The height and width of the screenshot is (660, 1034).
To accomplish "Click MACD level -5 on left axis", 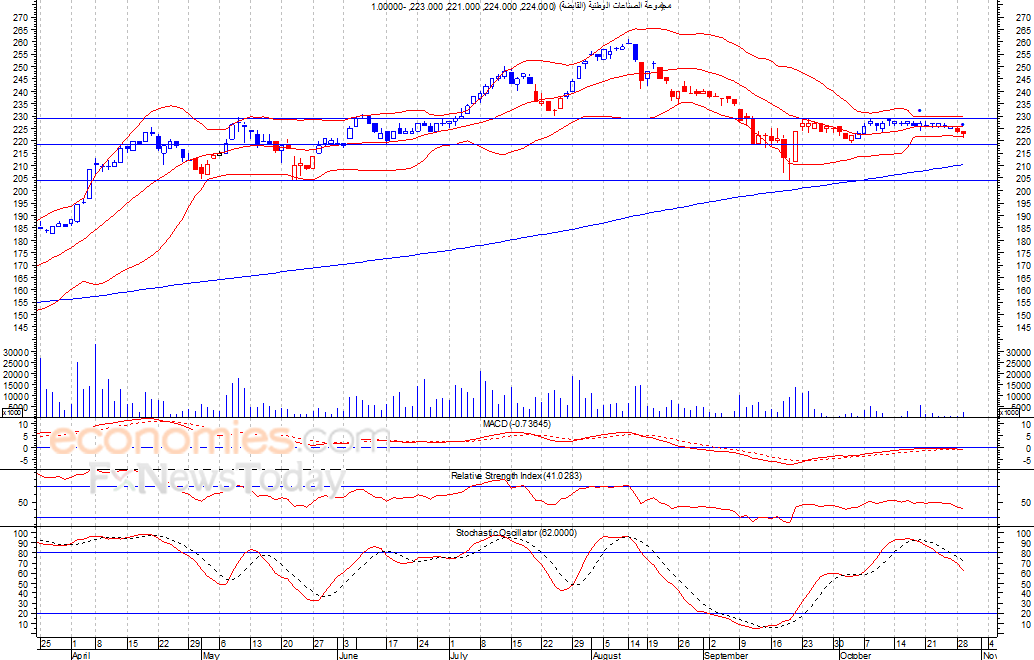I will point(23,461).
